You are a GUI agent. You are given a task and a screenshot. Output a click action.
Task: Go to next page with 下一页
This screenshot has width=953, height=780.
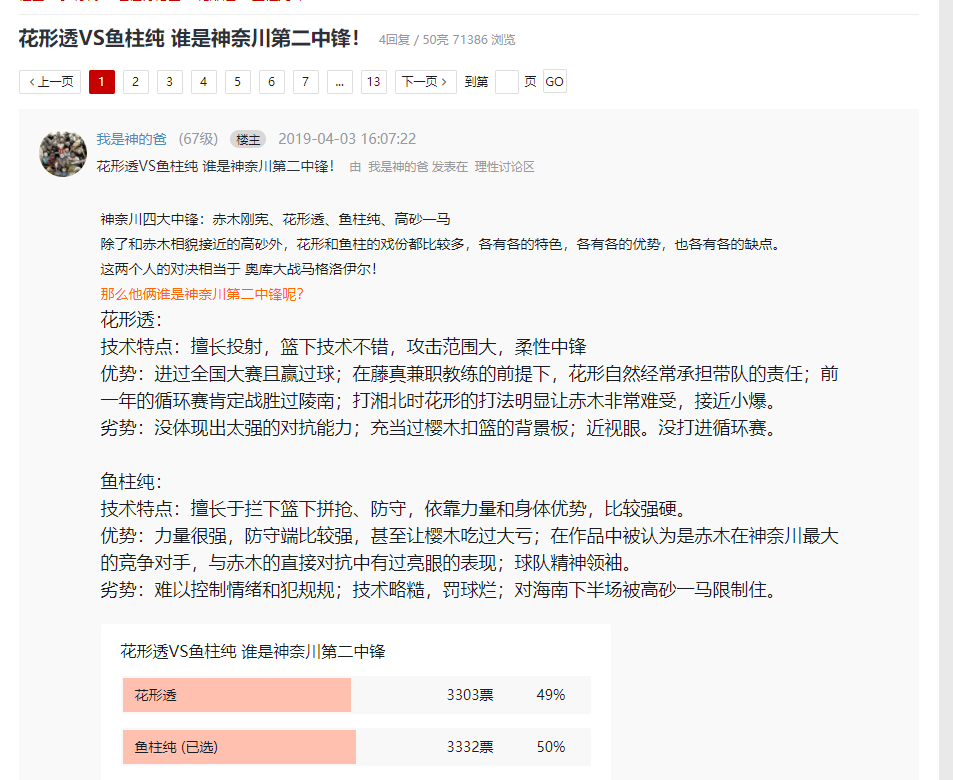tap(425, 82)
